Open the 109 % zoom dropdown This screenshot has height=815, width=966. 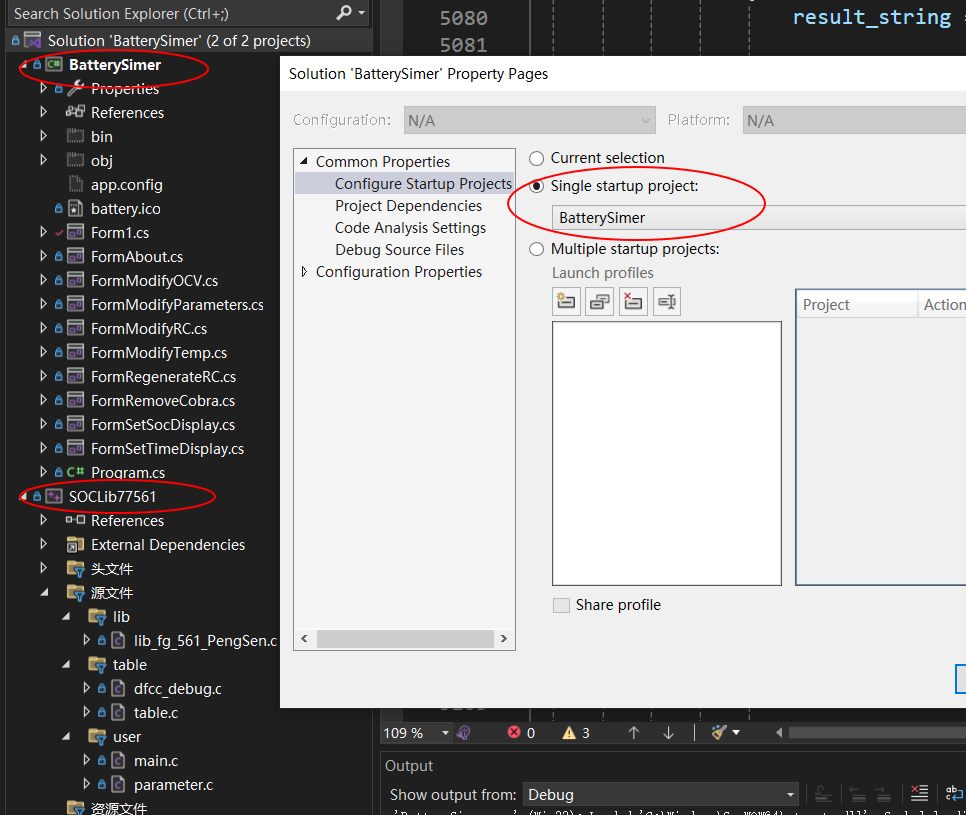coord(445,732)
